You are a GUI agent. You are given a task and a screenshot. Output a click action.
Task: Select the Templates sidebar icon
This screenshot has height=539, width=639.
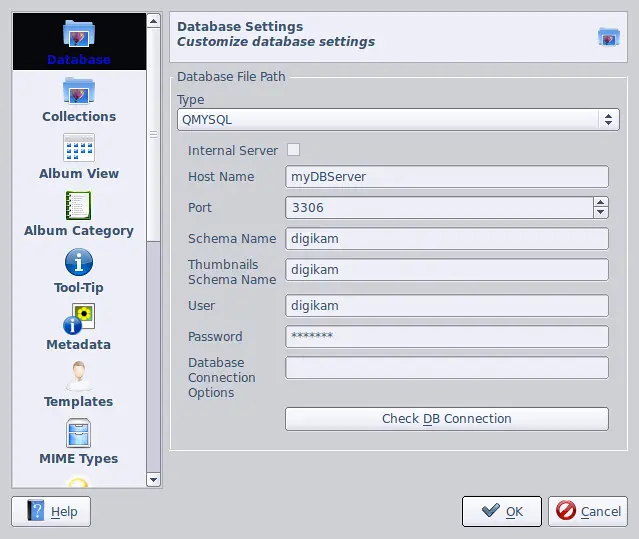[x=78, y=378]
